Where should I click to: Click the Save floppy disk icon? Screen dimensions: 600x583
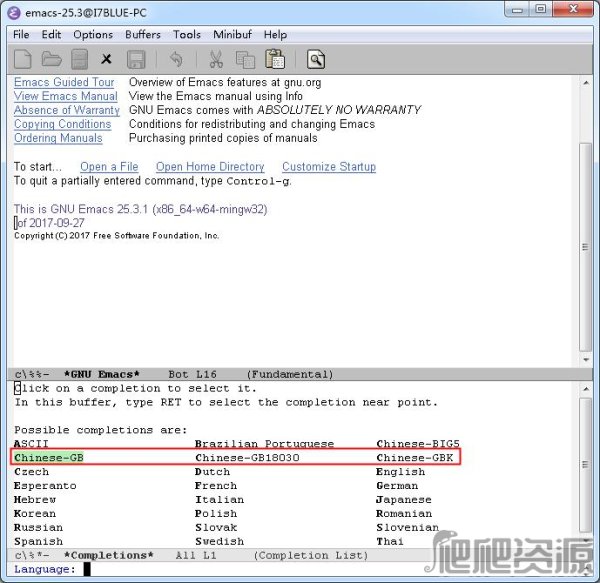136,60
